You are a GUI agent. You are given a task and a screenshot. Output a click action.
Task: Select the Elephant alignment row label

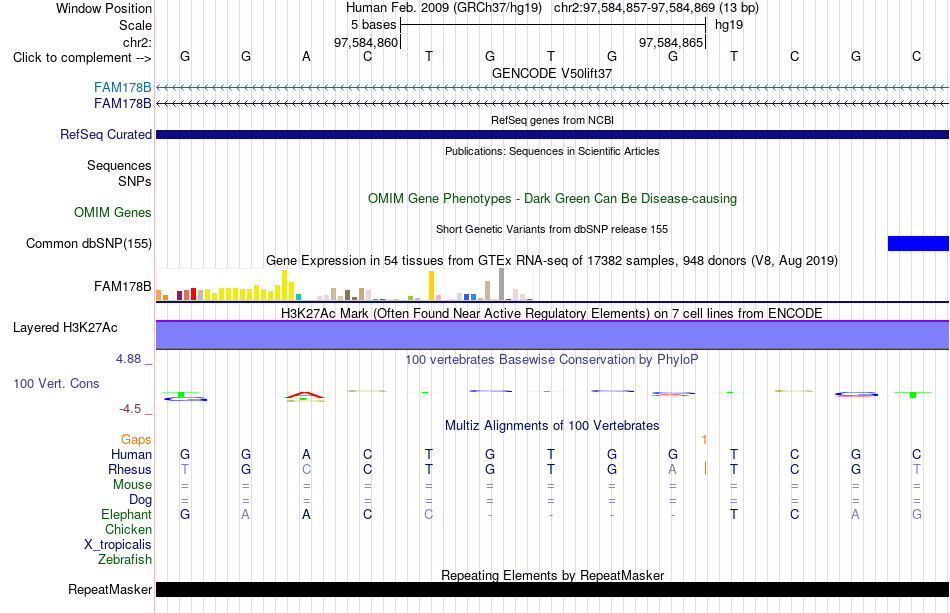[126, 514]
